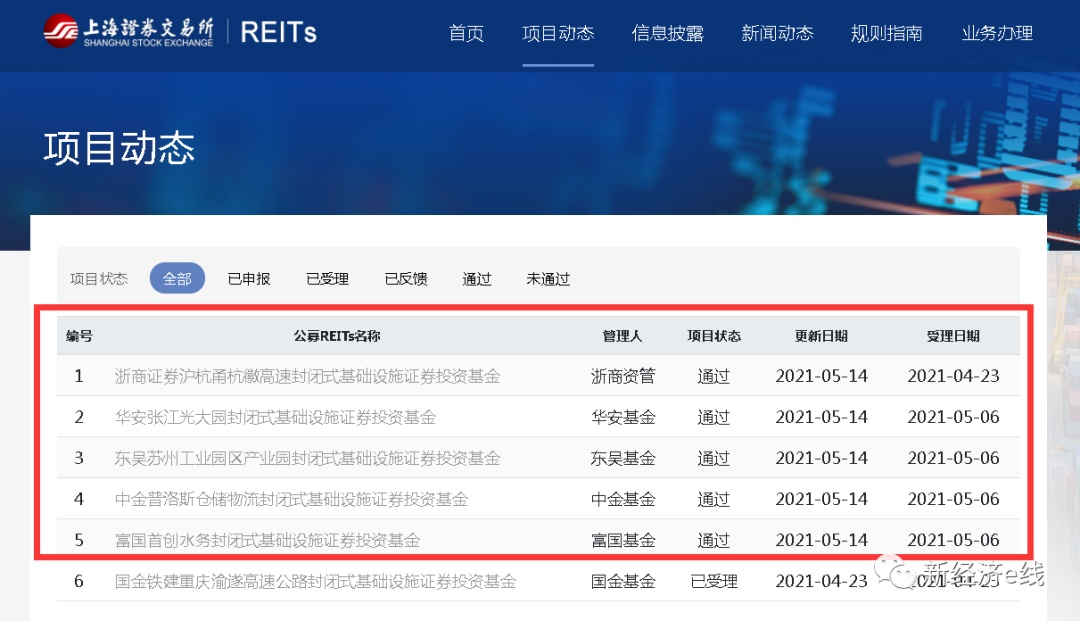Filter by 通过 in the 项目状态 bar
Viewport: 1080px width, 621px height.
tap(477, 279)
